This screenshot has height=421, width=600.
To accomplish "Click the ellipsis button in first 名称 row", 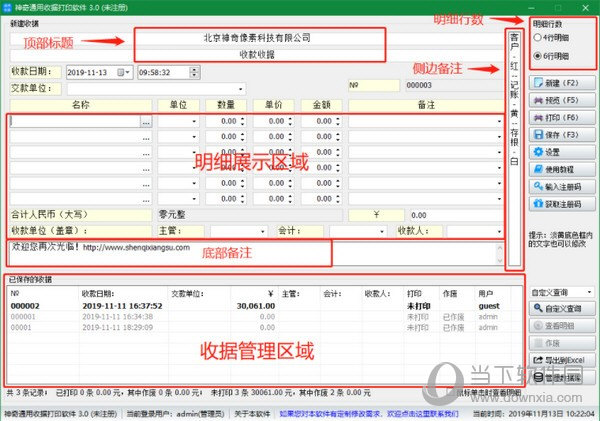I will click(x=146, y=122).
